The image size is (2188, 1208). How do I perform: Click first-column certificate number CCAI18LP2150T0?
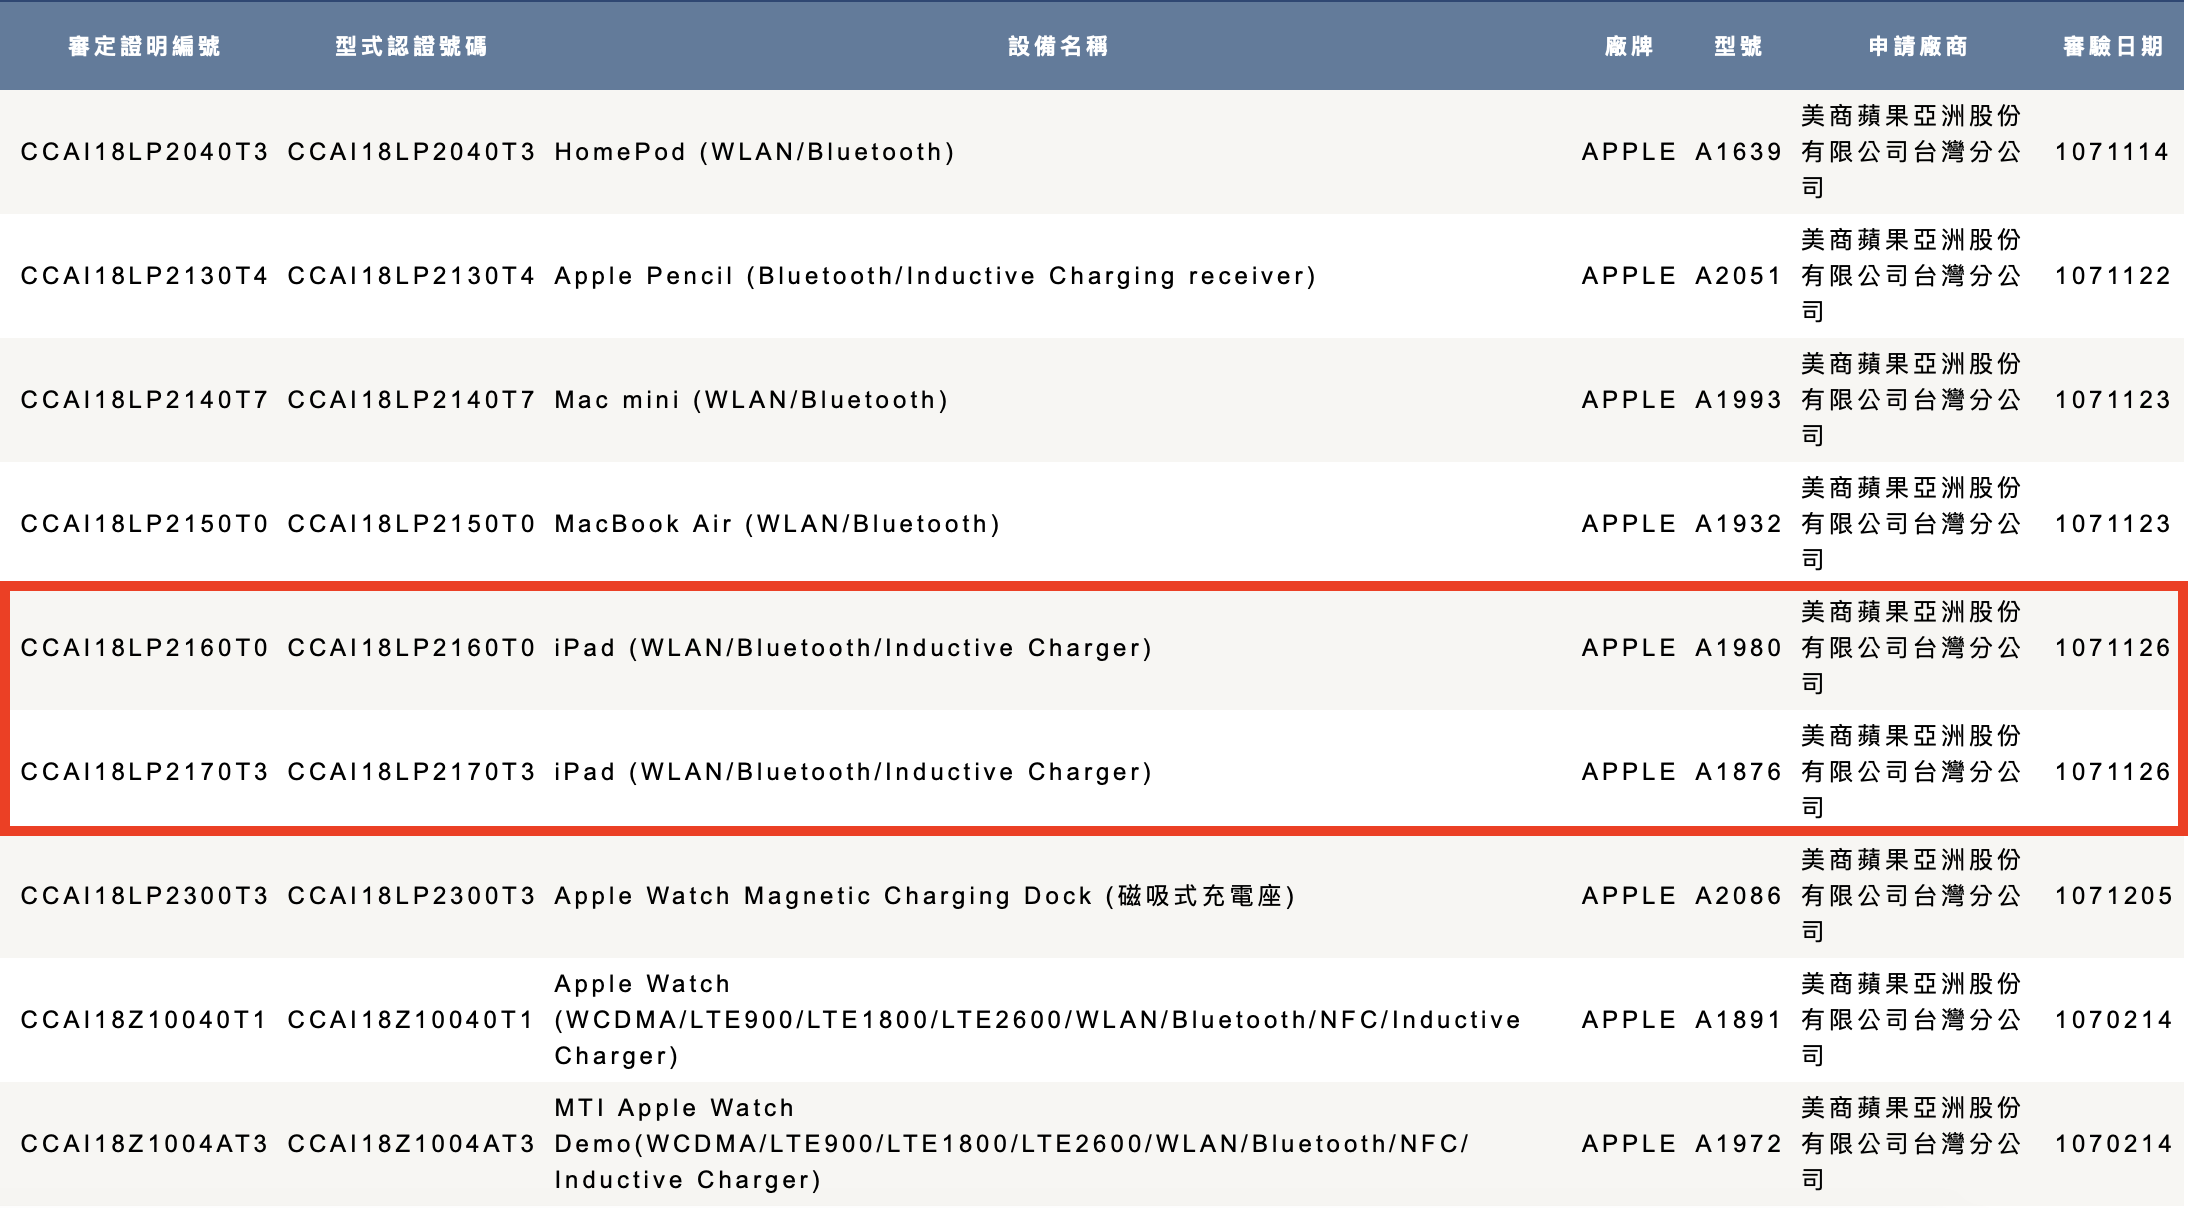tap(144, 524)
